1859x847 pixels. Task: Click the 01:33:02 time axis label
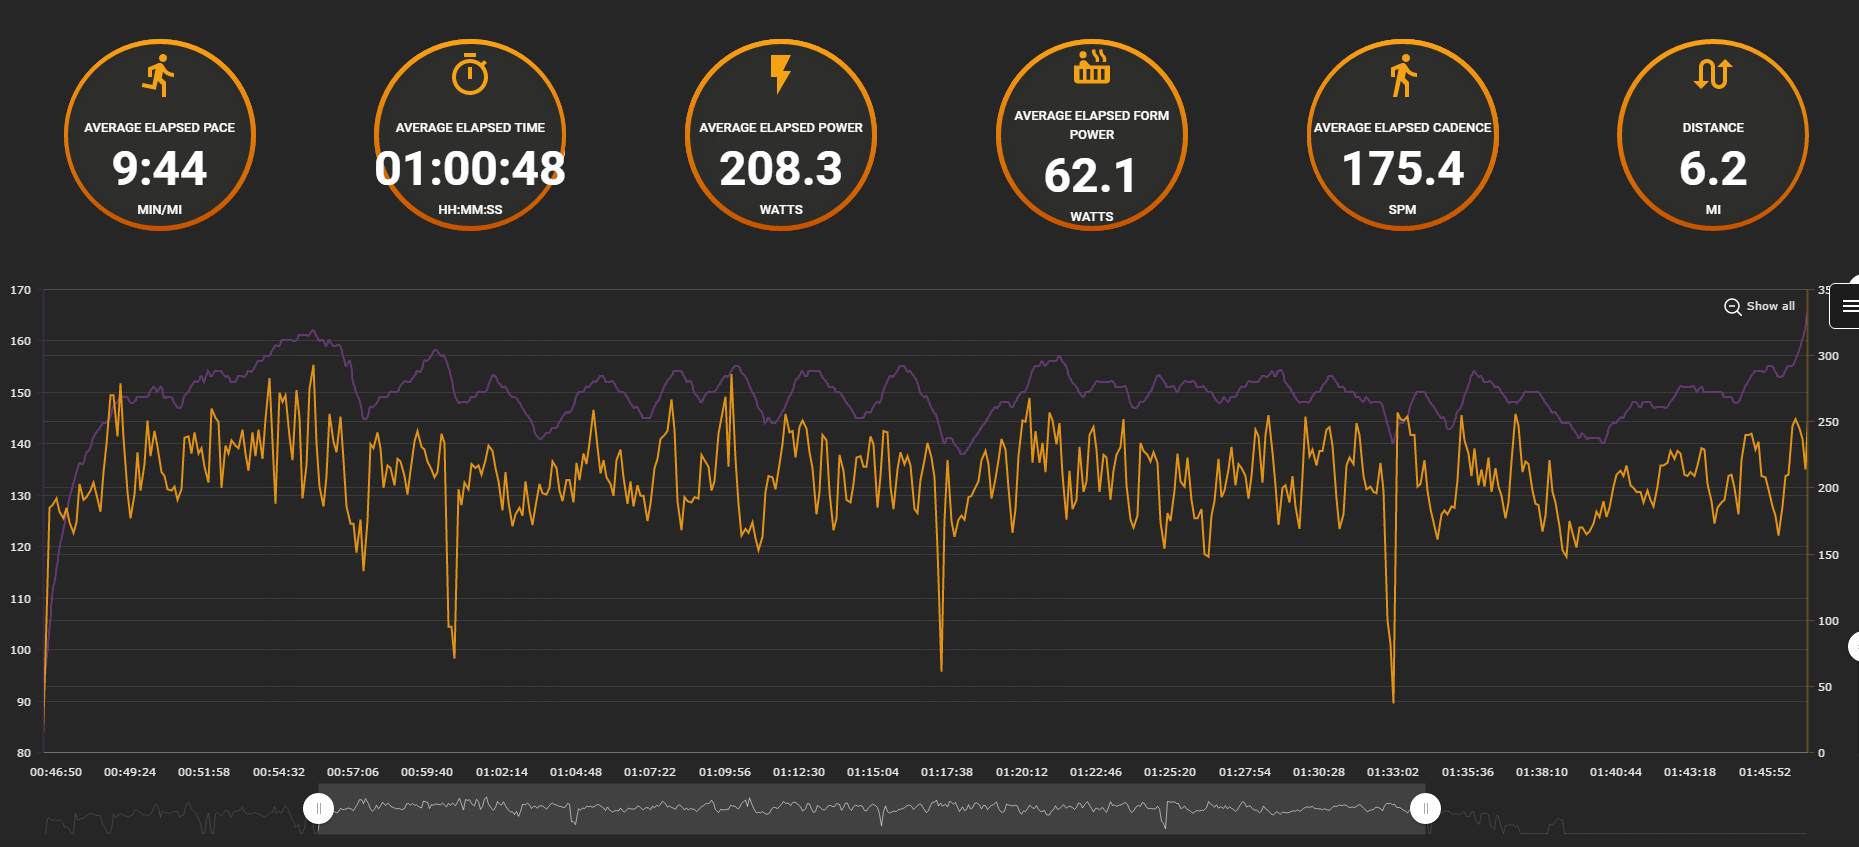pos(1393,772)
